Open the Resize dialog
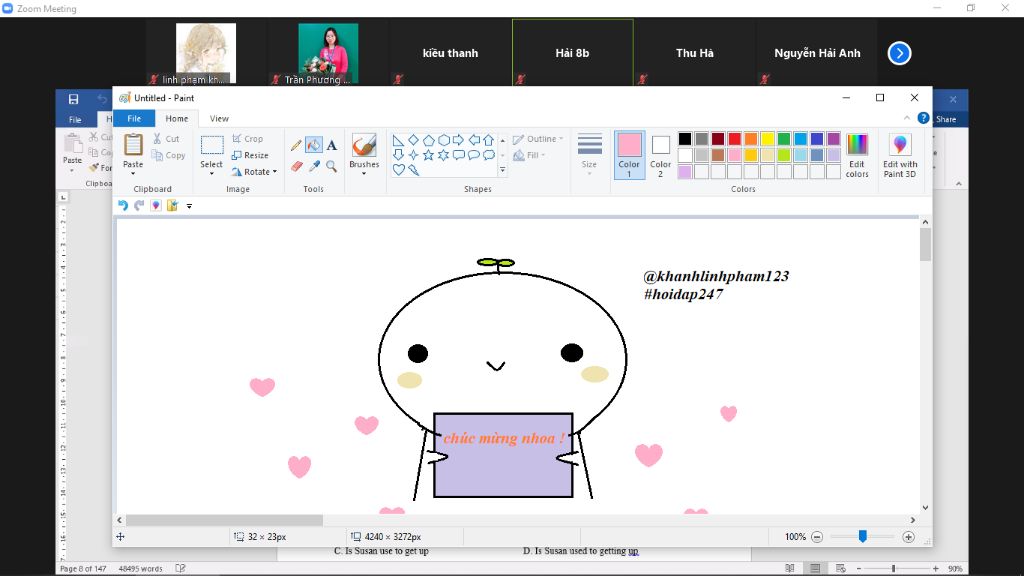 click(250, 155)
